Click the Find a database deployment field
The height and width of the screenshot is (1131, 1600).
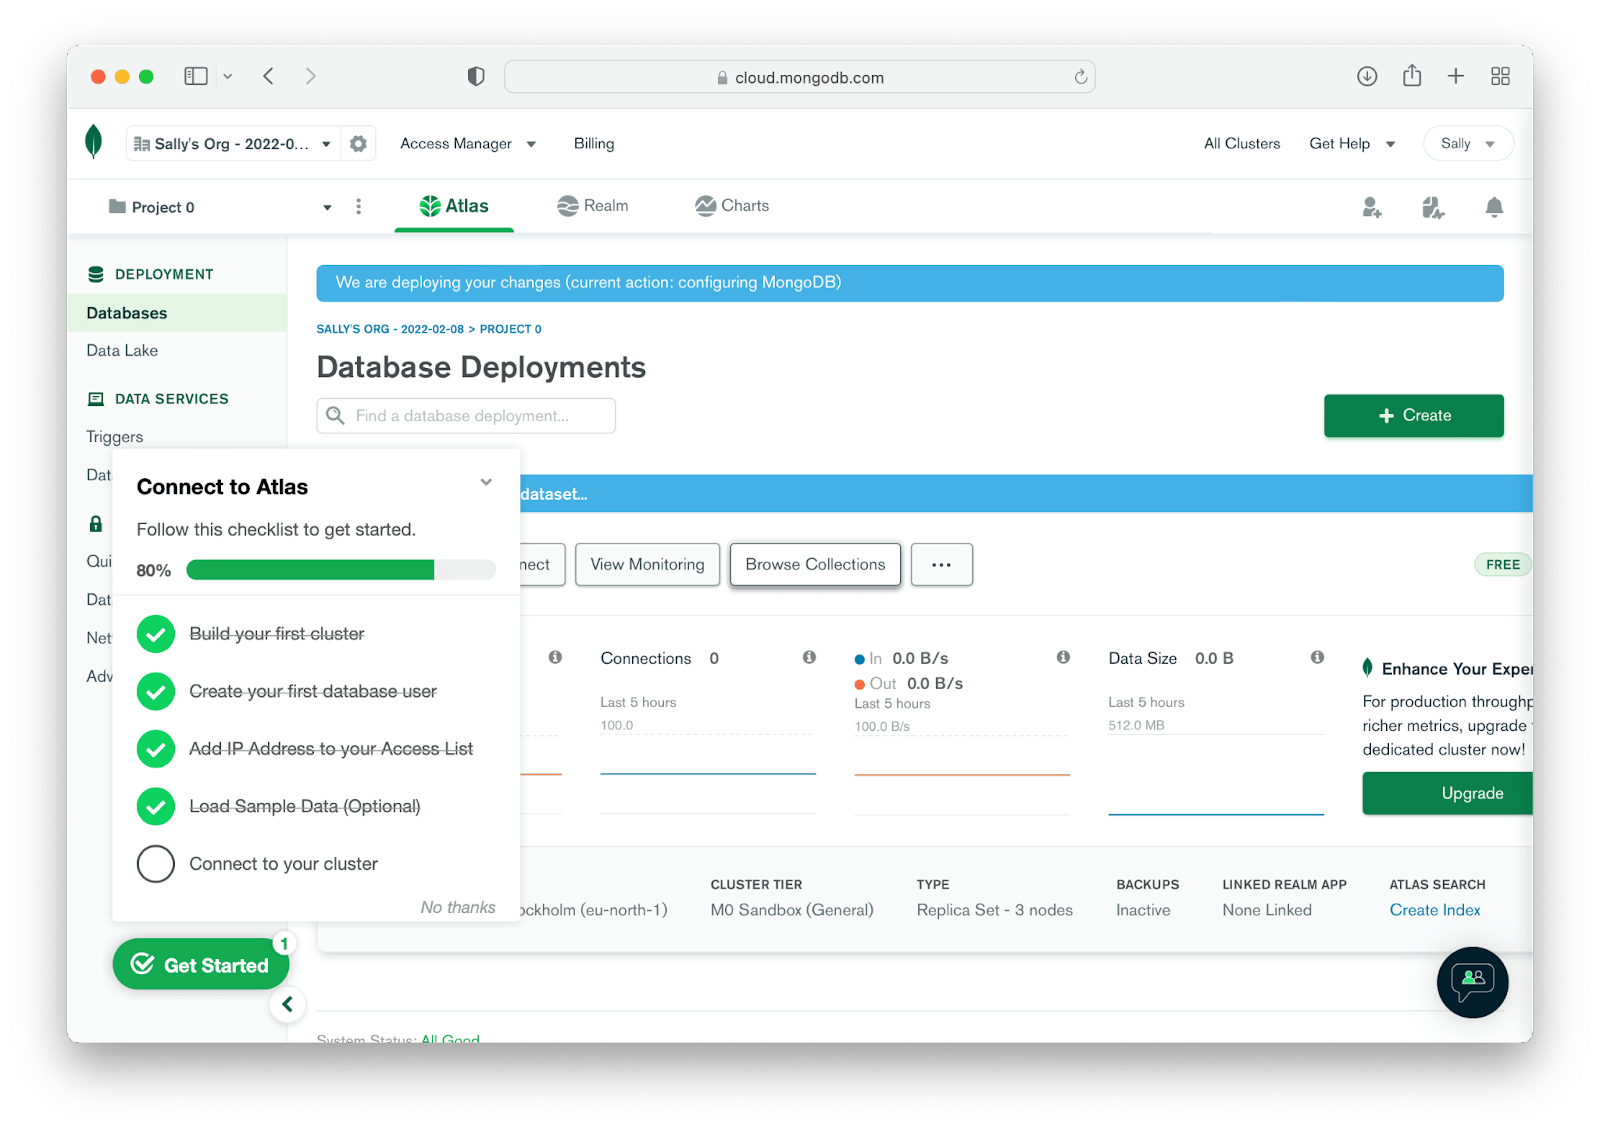(x=466, y=416)
